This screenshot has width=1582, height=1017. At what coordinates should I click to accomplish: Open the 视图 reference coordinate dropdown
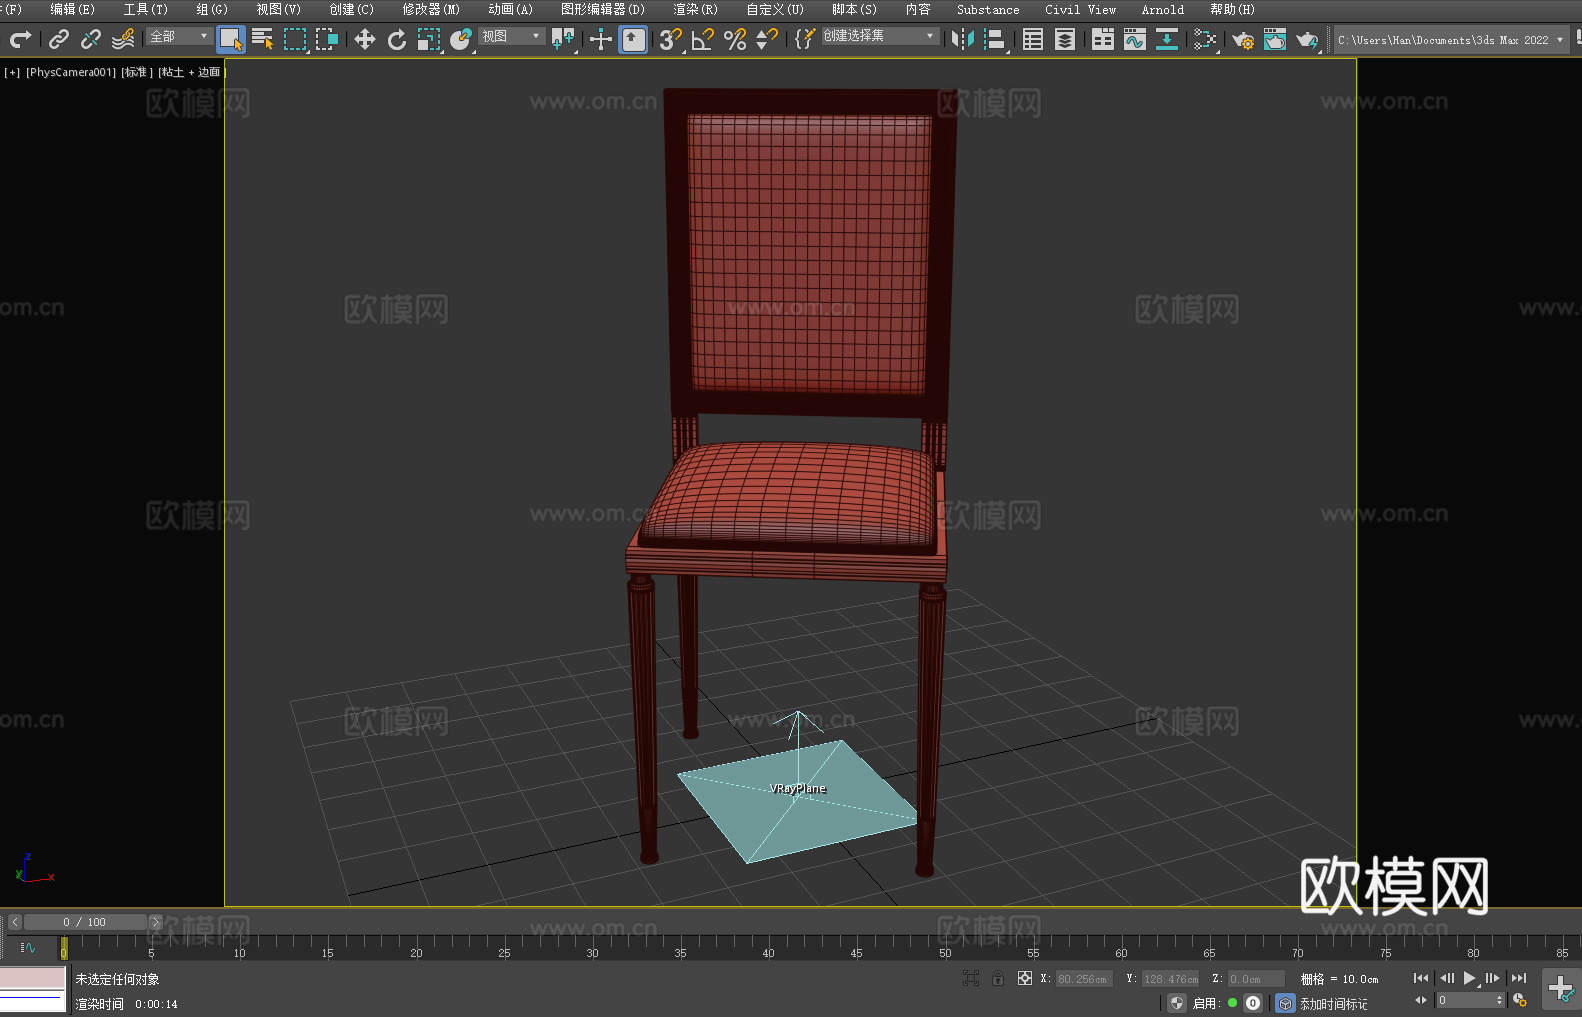point(511,36)
